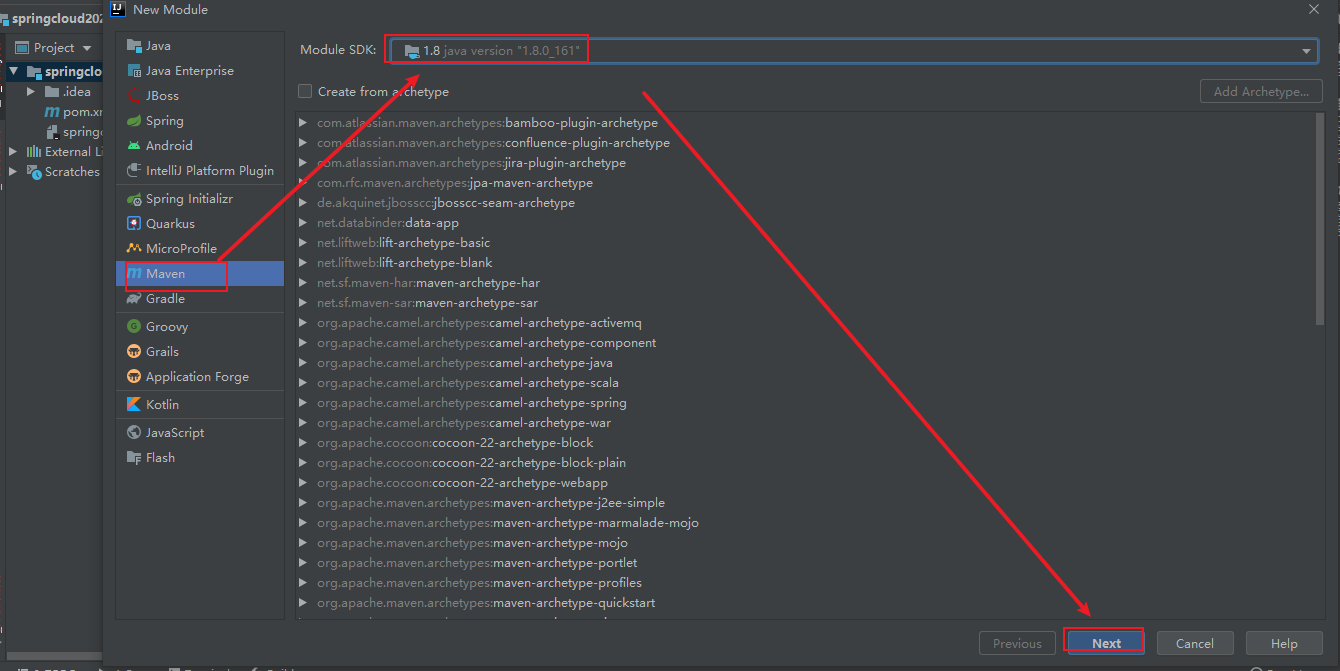The image size is (1340, 671).
Task: Expand the .idea folder node
Action: [x=31, y=92]
